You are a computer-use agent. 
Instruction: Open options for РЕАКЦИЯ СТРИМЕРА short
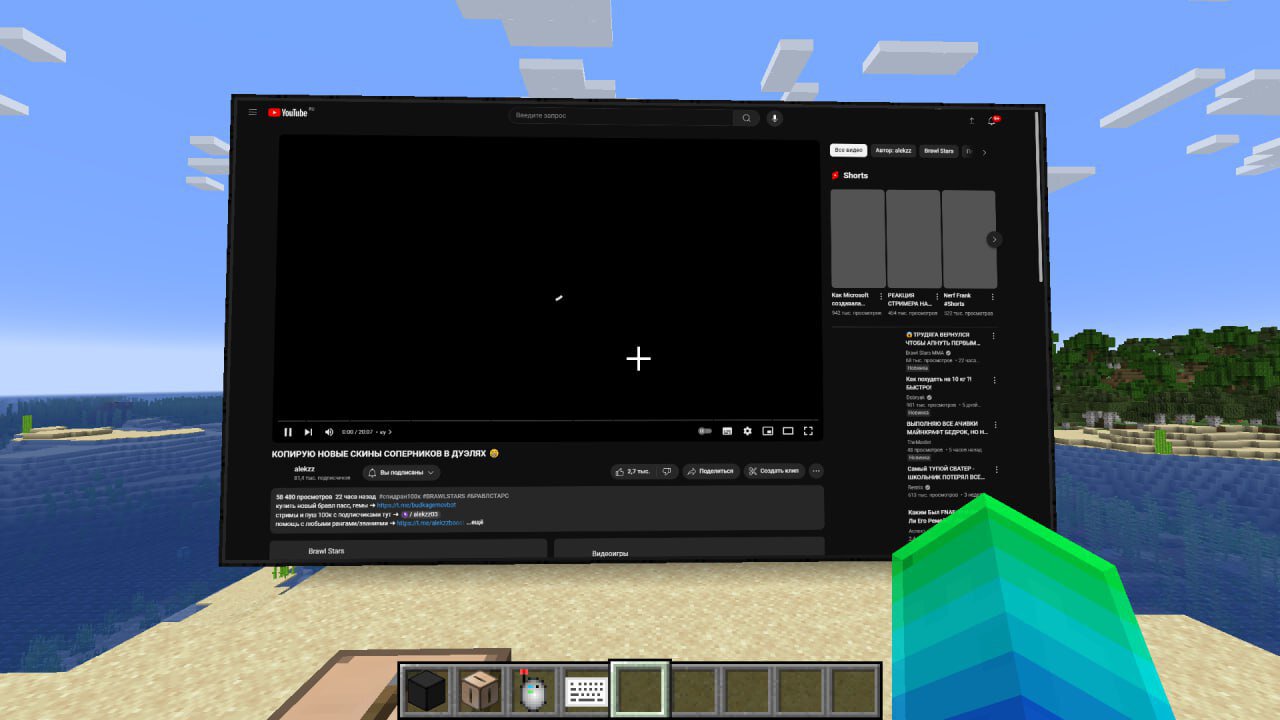pyautogui.click(x=937, y=296)
